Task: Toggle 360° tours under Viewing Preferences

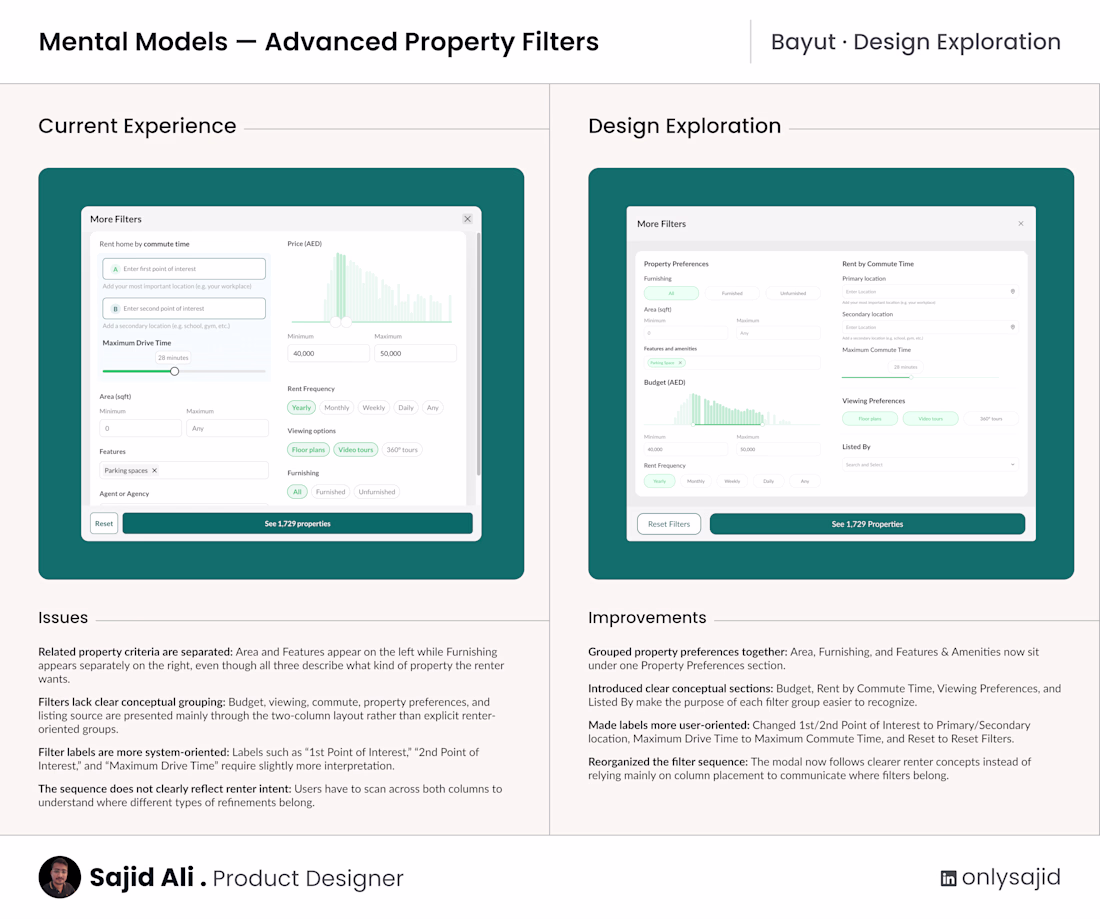Action: click(x=991, y=419)
